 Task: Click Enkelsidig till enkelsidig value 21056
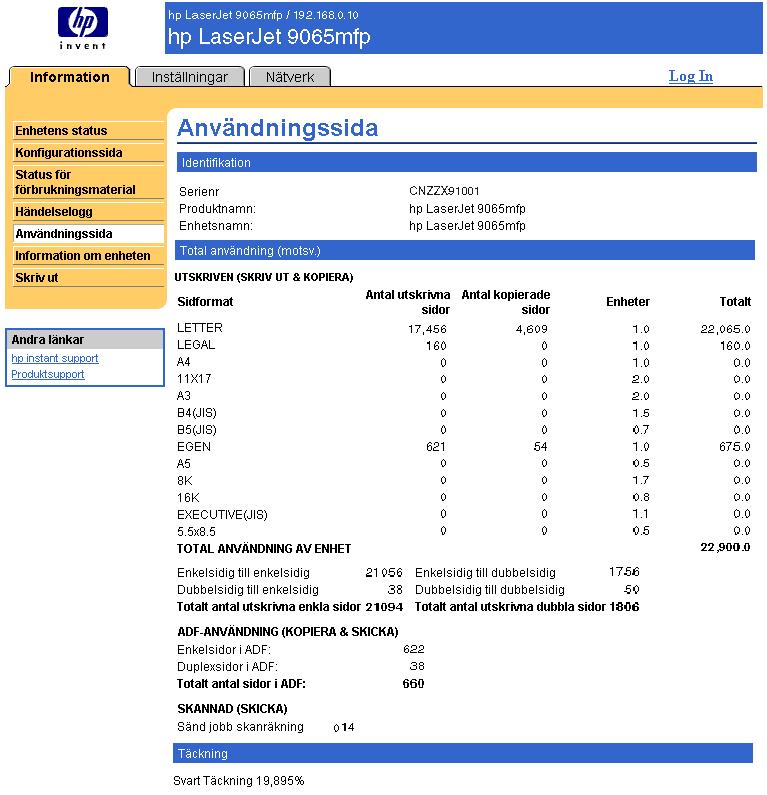click(384, 573)
